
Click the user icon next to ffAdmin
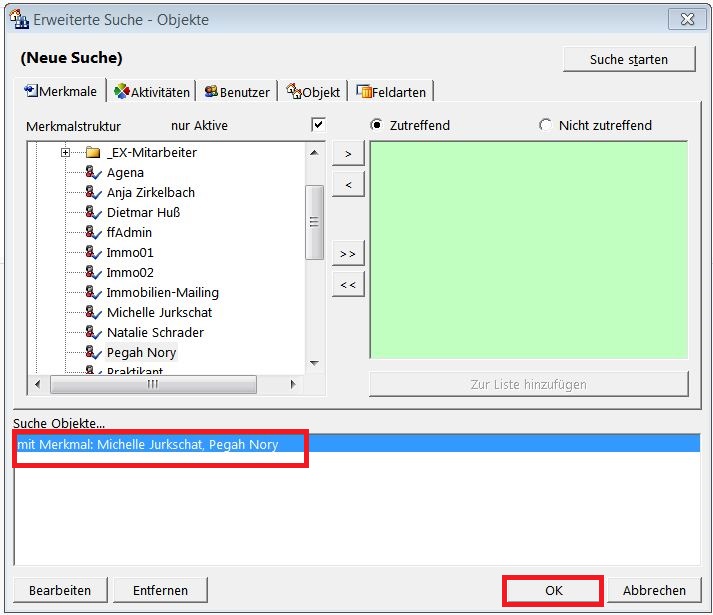94,233
